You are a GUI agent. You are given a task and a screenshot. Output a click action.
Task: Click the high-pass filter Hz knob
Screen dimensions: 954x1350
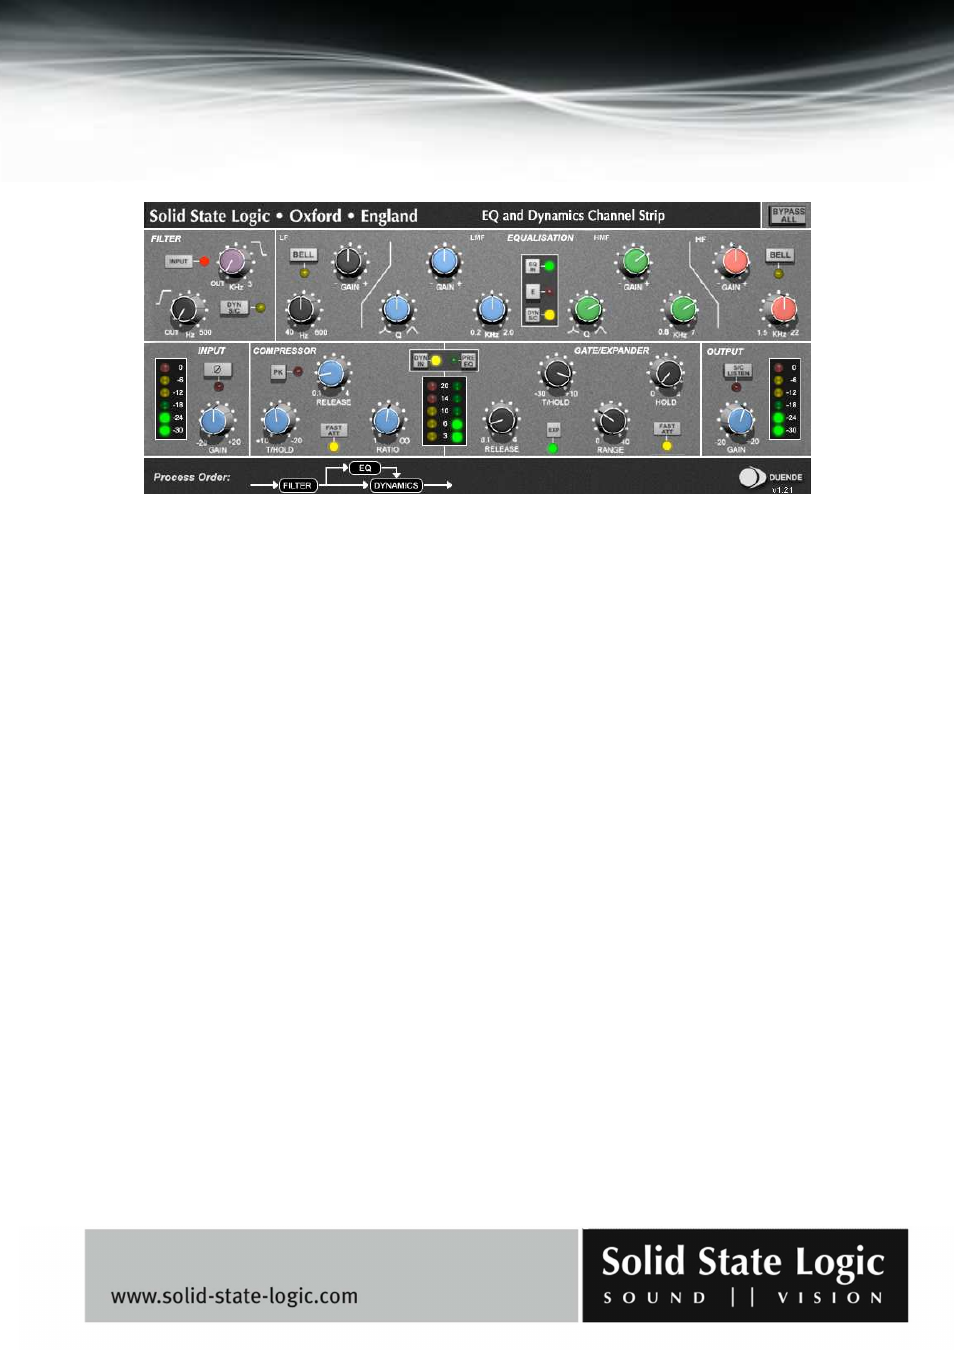point(184,310)
